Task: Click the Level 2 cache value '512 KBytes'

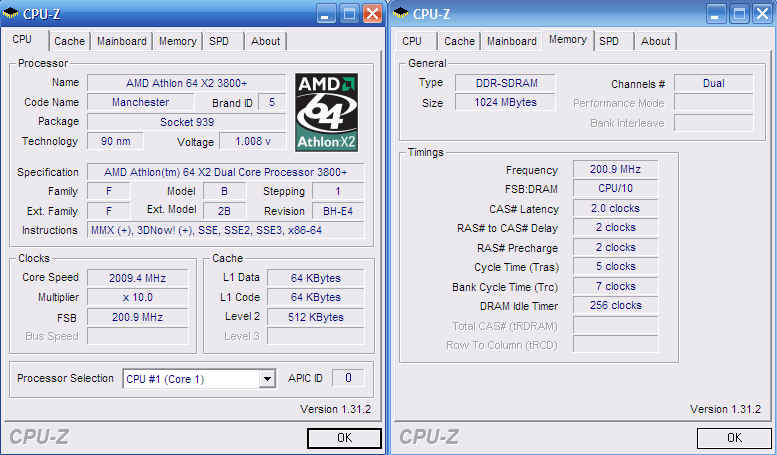Action: [x=316, y=317]
